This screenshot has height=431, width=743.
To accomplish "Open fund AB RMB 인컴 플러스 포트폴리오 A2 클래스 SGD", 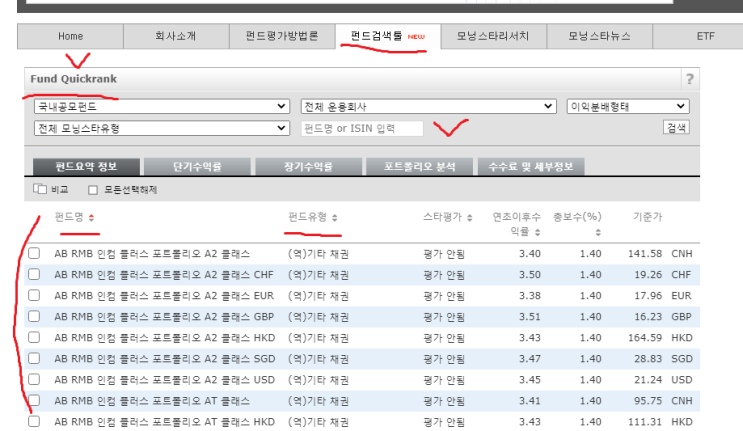I will pyautogui.click(x=164, y=359).
